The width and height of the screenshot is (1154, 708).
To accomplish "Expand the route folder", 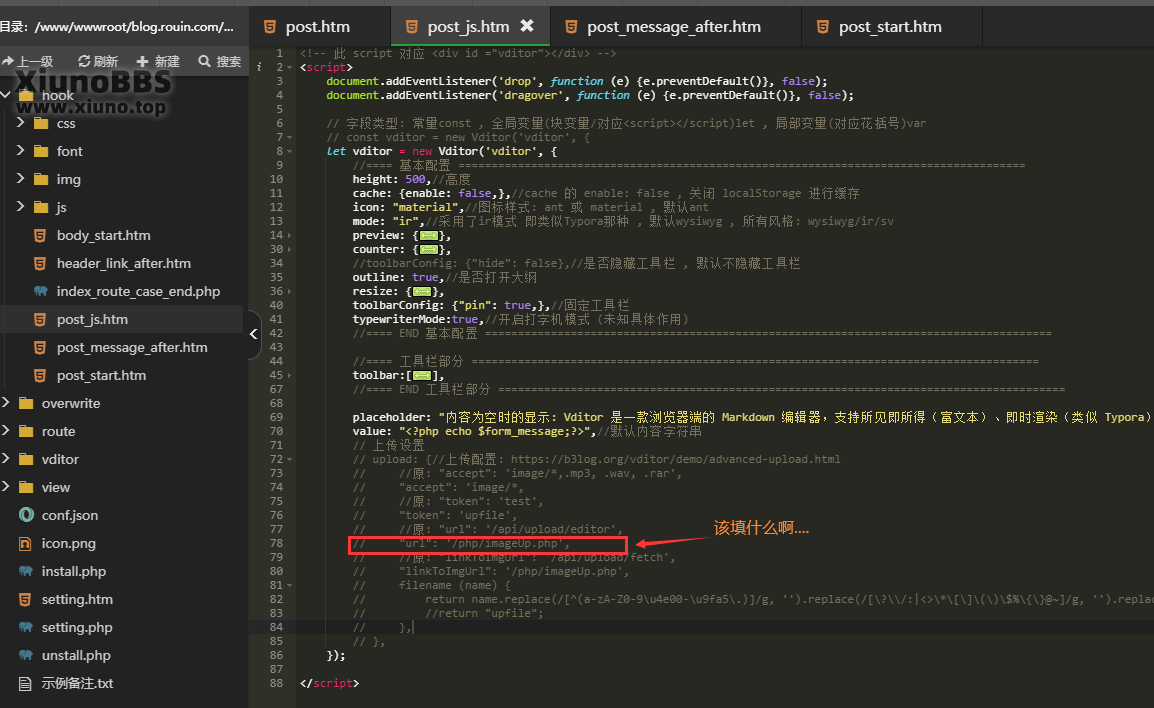I will [x=7, y=431].
